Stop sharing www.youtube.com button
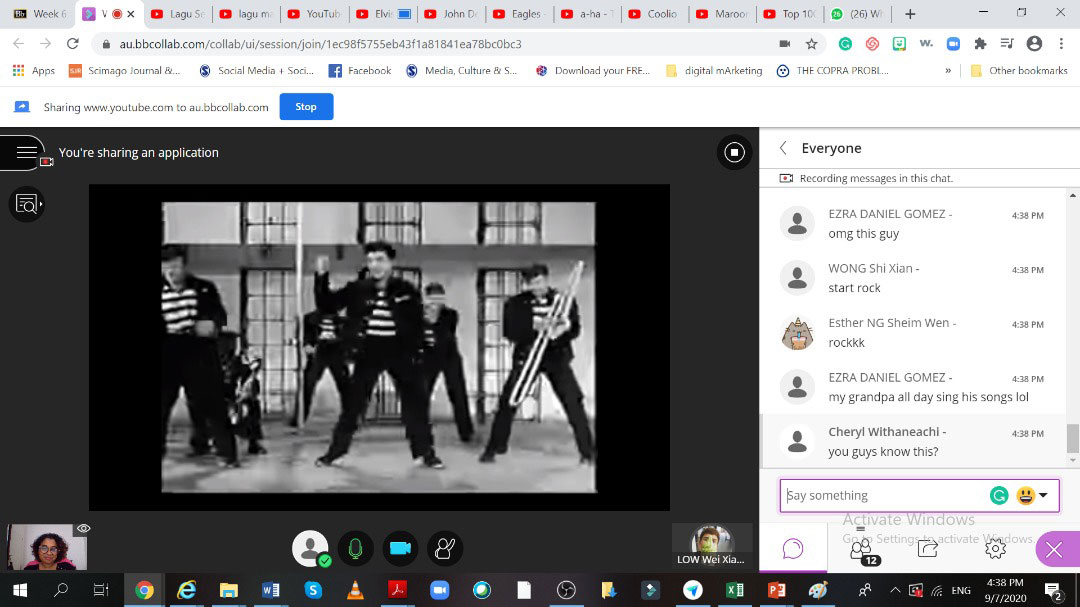The height and width of the screenshot is (607, 1080). (306, 107)
